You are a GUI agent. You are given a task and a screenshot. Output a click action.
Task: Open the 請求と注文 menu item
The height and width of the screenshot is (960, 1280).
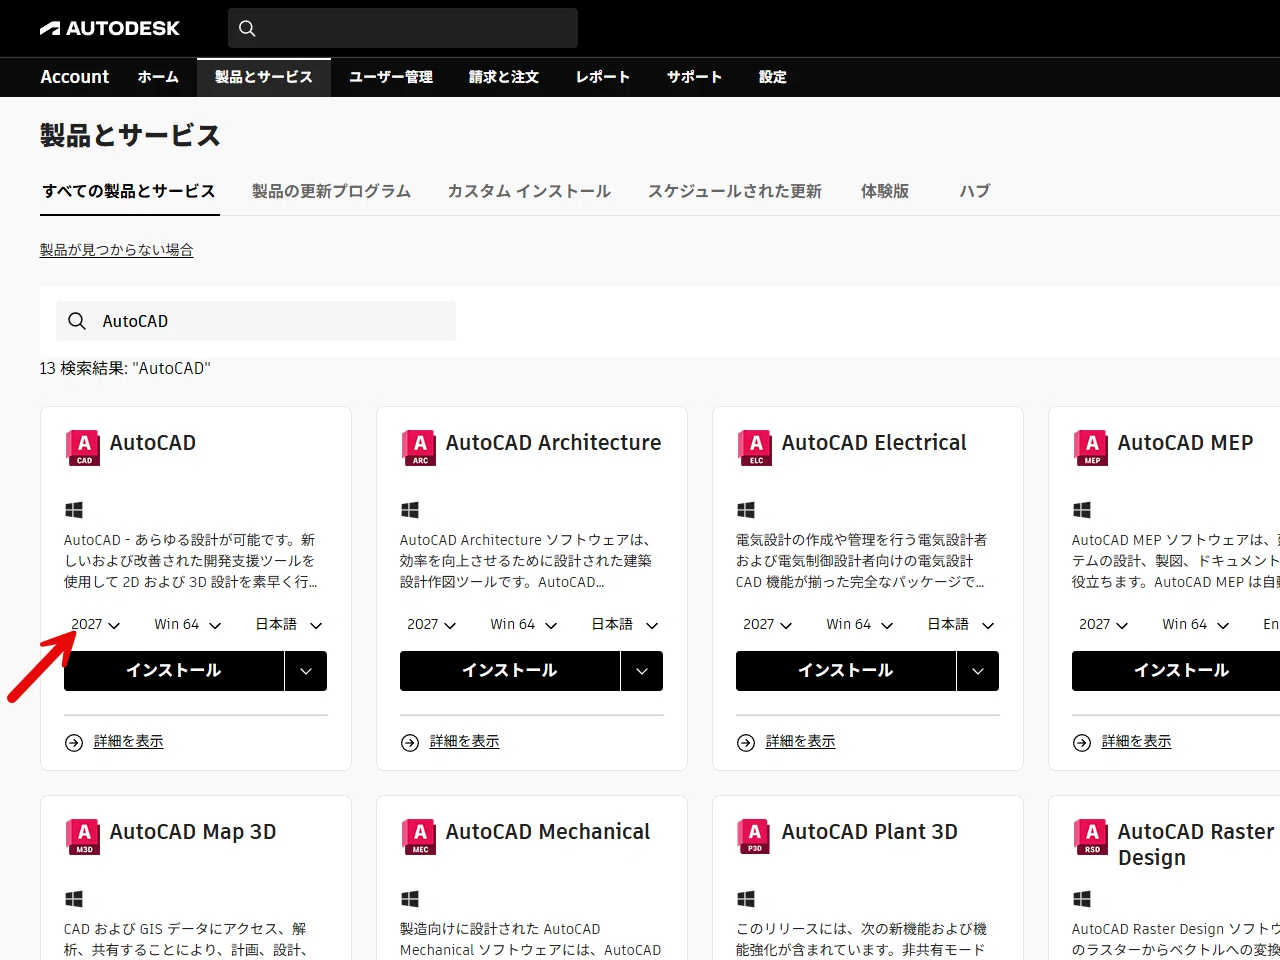(x=504, y=77)
